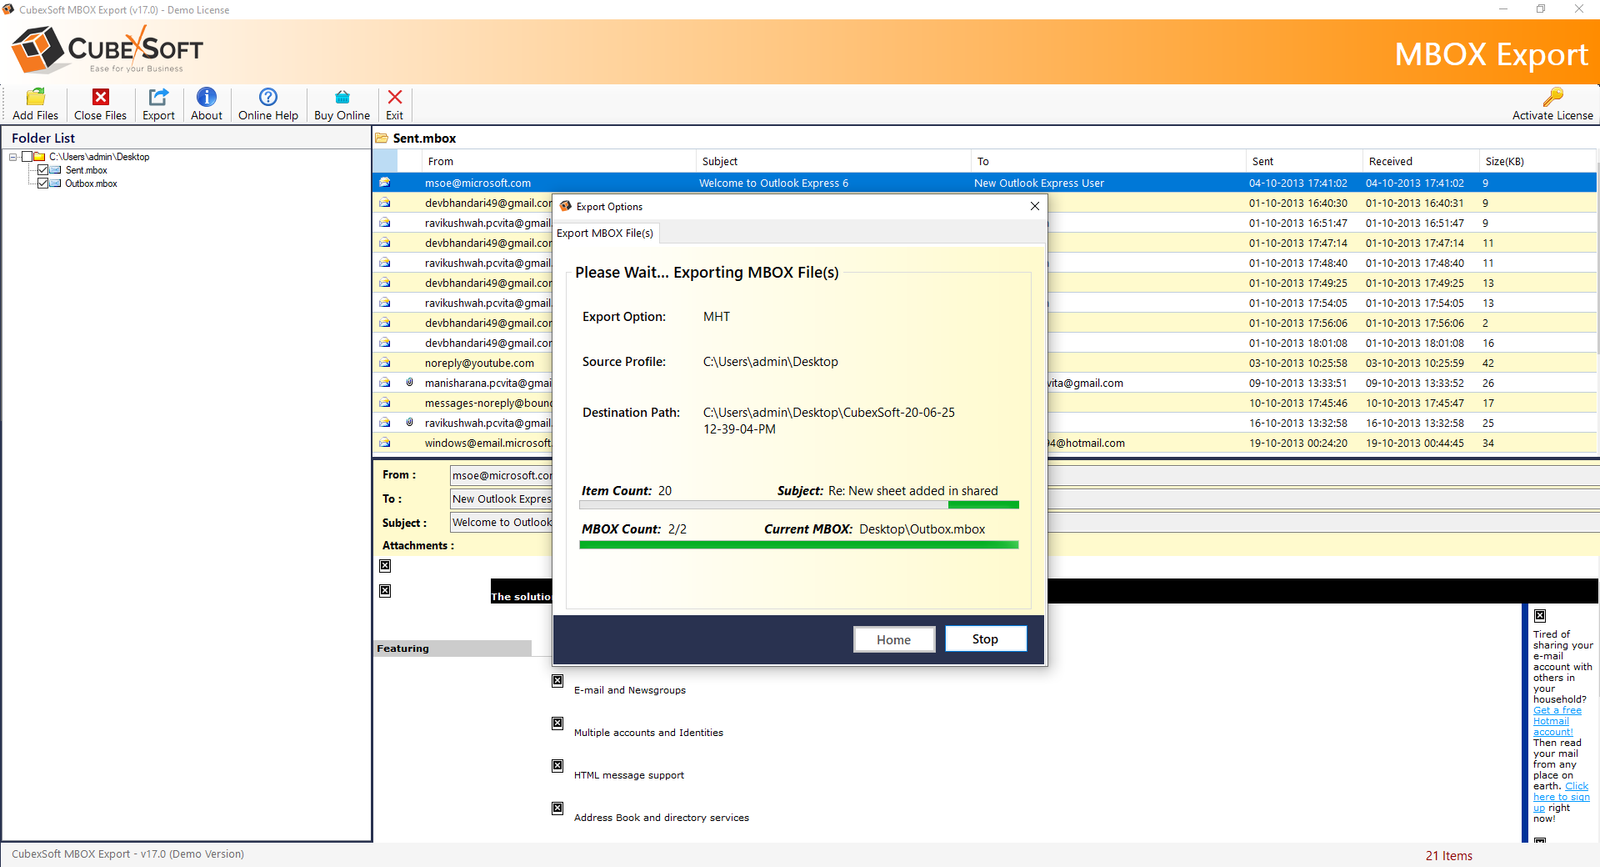Click envelope icon of noreply@youtube.com row
Screen dimensions: 1600x867
click(384, 363)
